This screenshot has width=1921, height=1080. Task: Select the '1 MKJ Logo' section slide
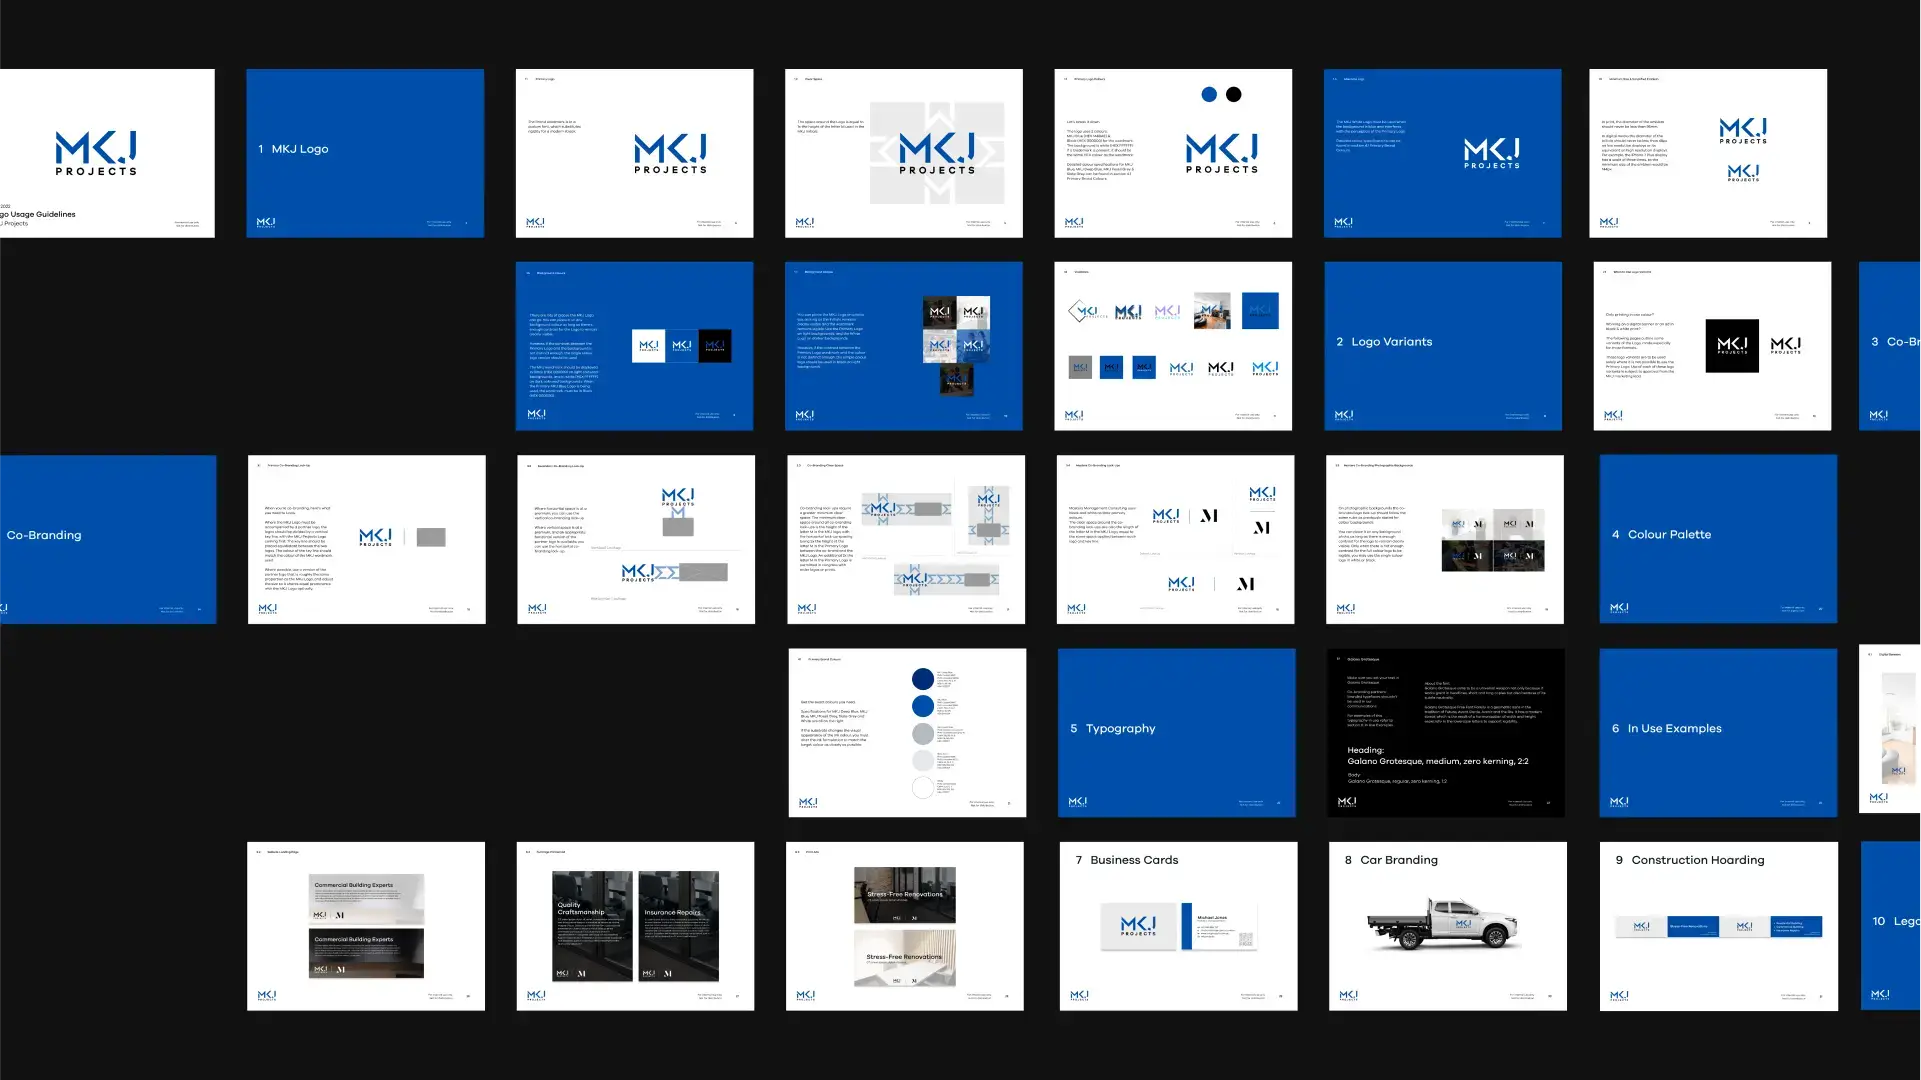coord(365,153)
